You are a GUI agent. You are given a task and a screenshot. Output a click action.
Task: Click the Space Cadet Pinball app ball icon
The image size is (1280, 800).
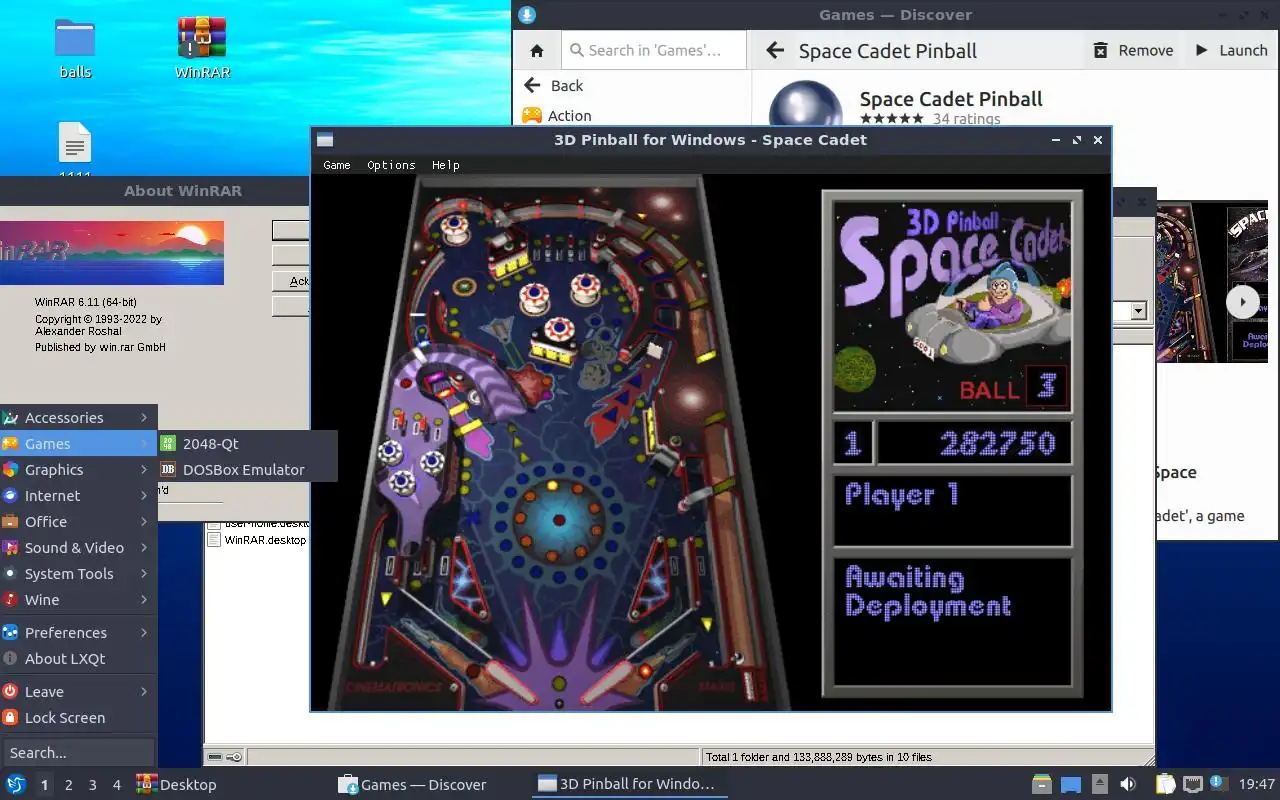tap(805, 105)
